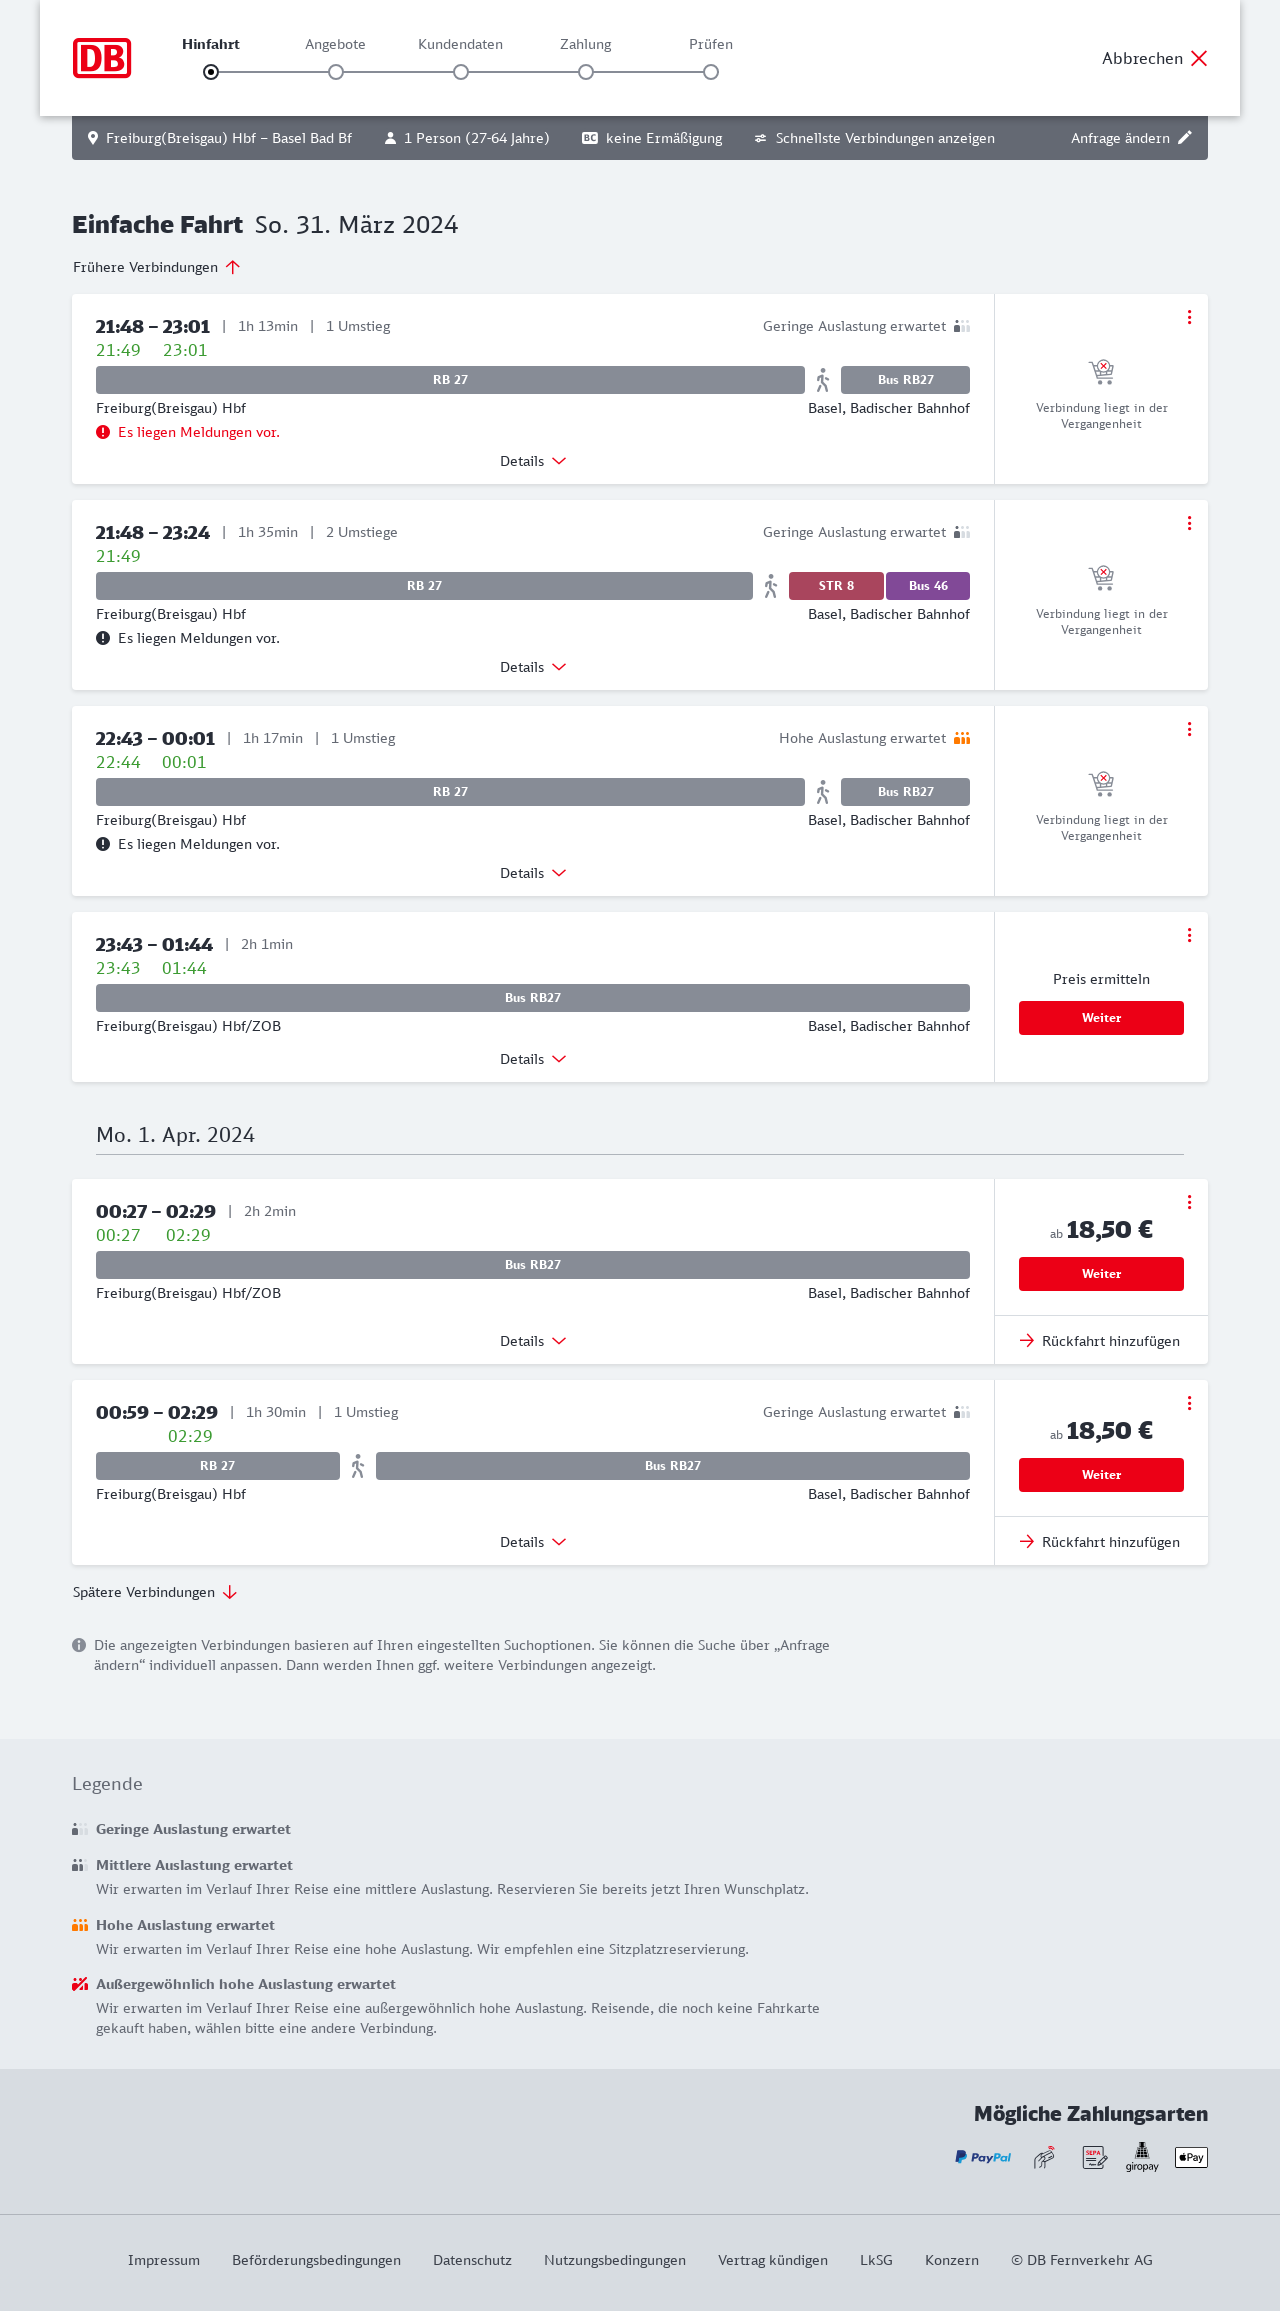This screenshot has width=1280, height=2311.
Task: Open three-dot menu for 00:59 – 02:29 connection
Action: [1189, 1403]
